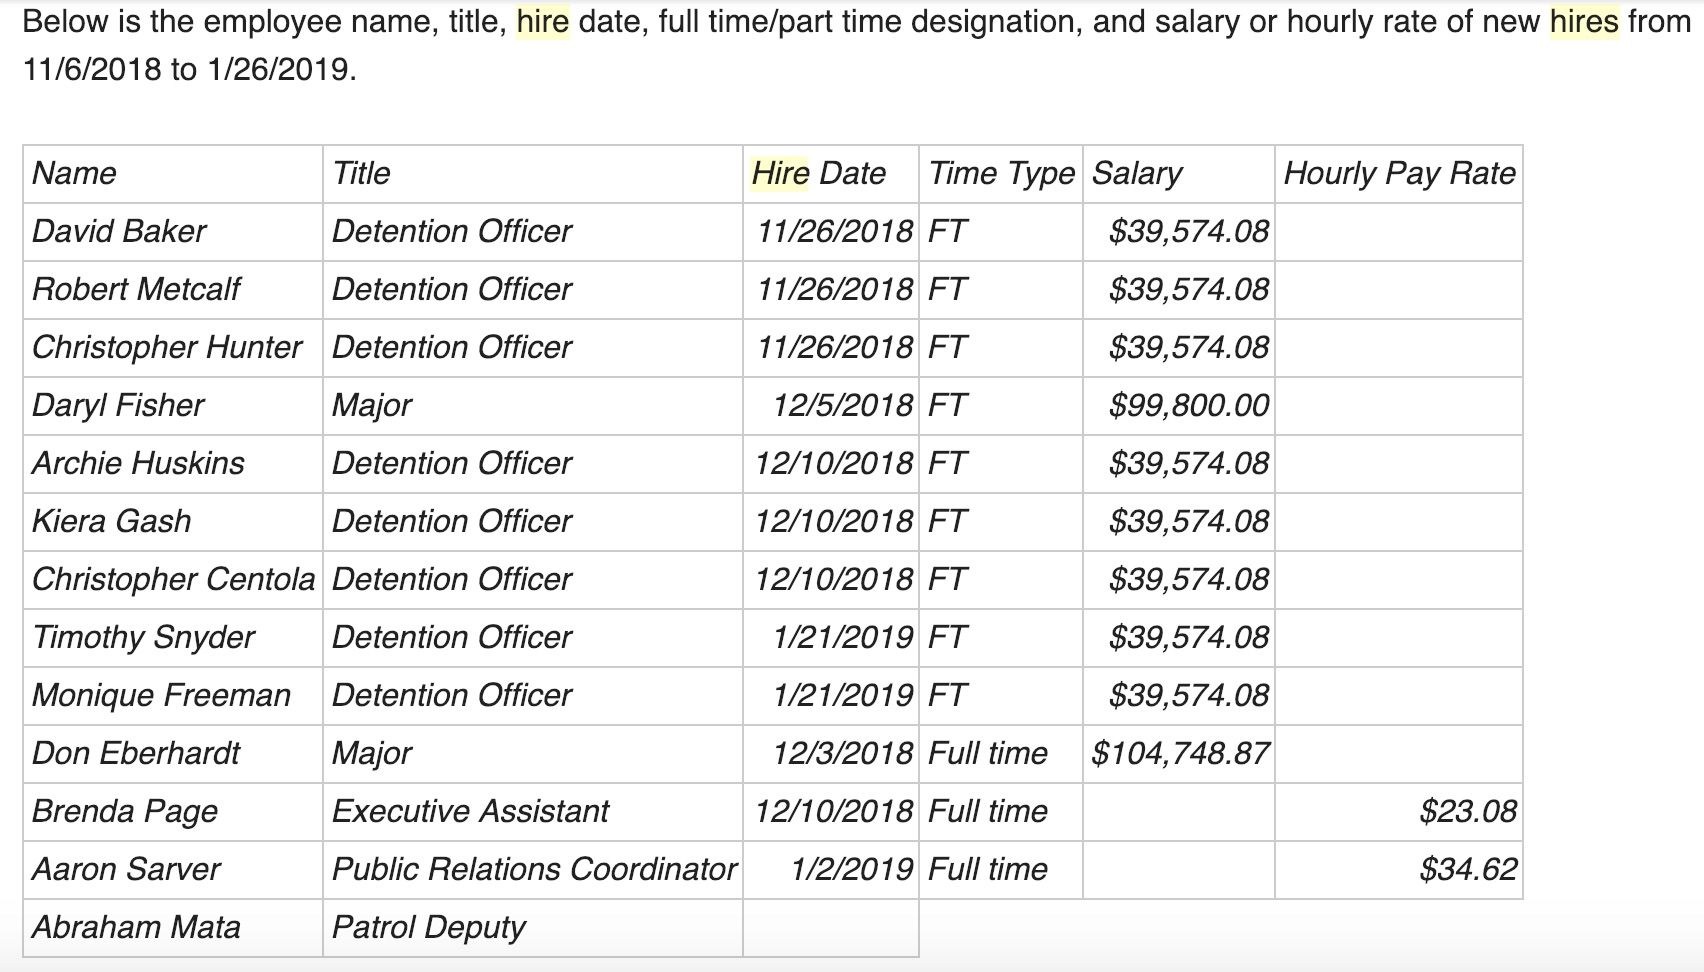Viewport: 1704px width, 972px height.
Task: Click Don Eberhardt's $104,748.87 salary
Action: pyautogui.click(x=1179, y=754)
